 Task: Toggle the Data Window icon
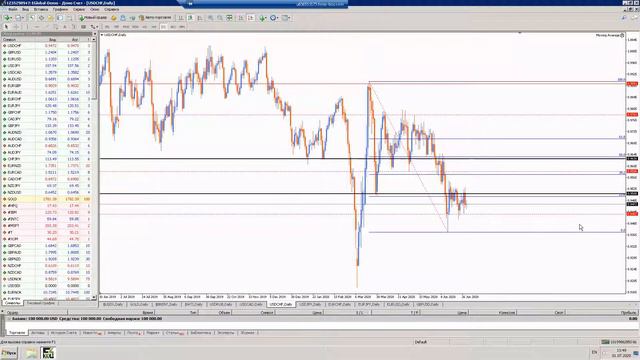(x=41, y=18)
